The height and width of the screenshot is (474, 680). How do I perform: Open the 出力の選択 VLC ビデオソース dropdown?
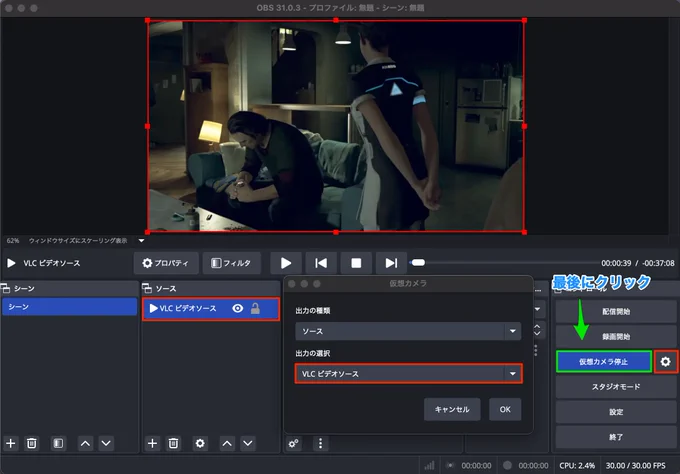pos(408,373)
